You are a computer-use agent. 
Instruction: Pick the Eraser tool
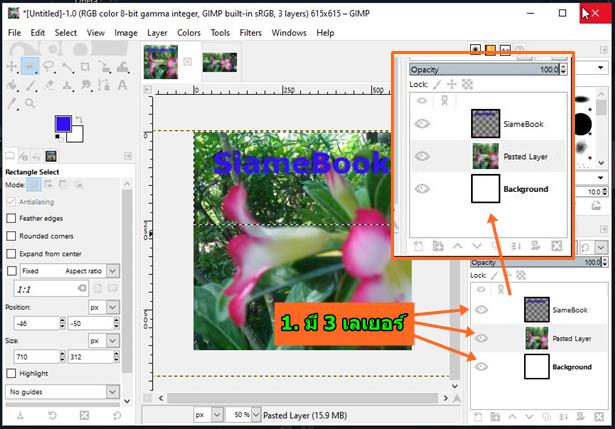49,85
